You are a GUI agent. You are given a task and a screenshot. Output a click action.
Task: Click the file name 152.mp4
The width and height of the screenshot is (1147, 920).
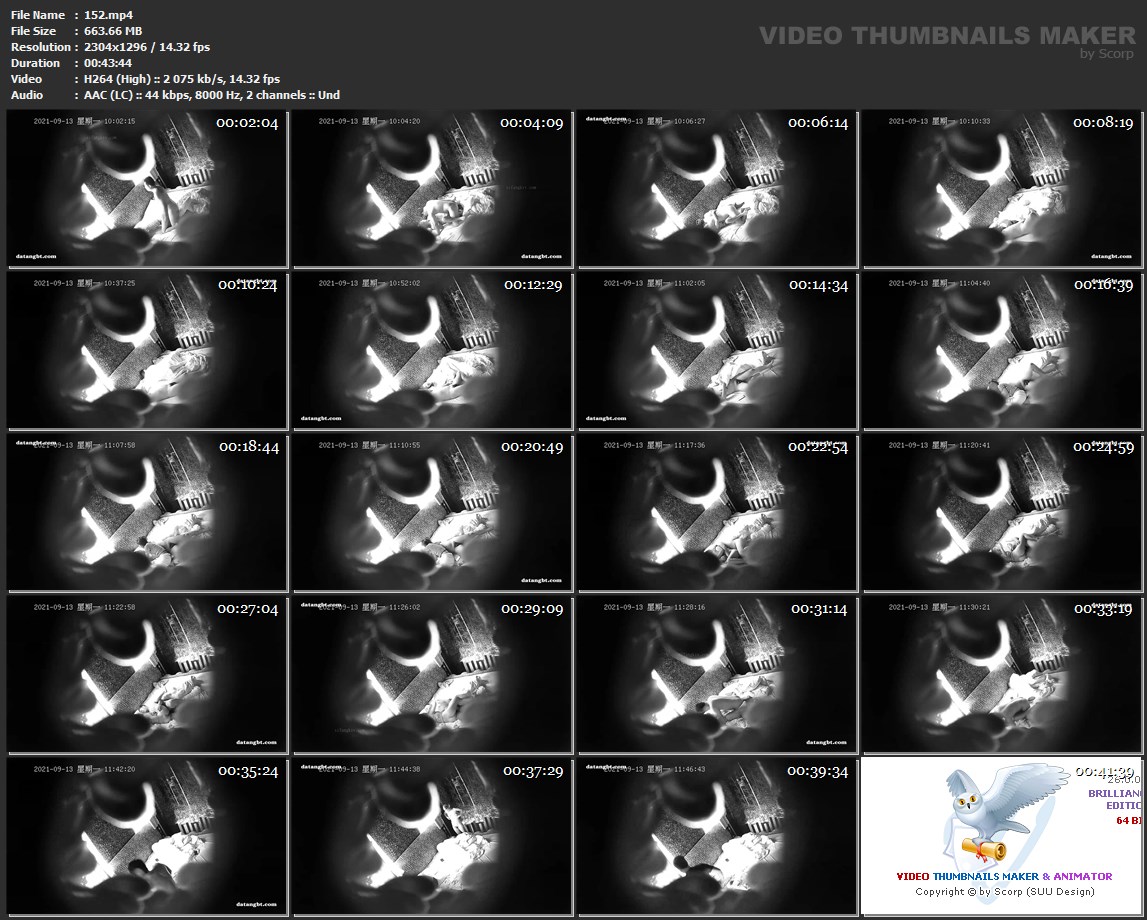[x=108, y=15]
